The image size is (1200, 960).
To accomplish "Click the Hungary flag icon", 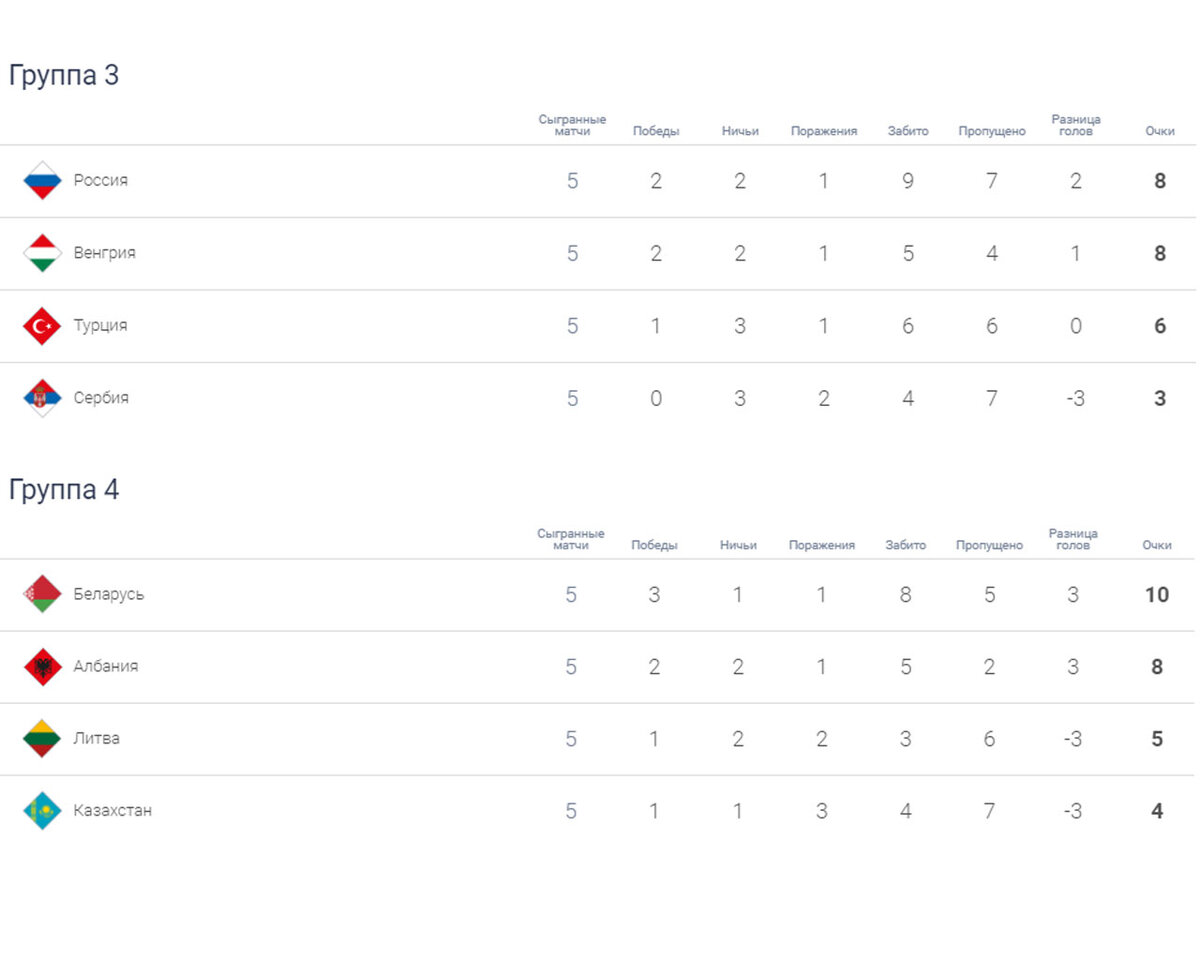I will 42,253.
